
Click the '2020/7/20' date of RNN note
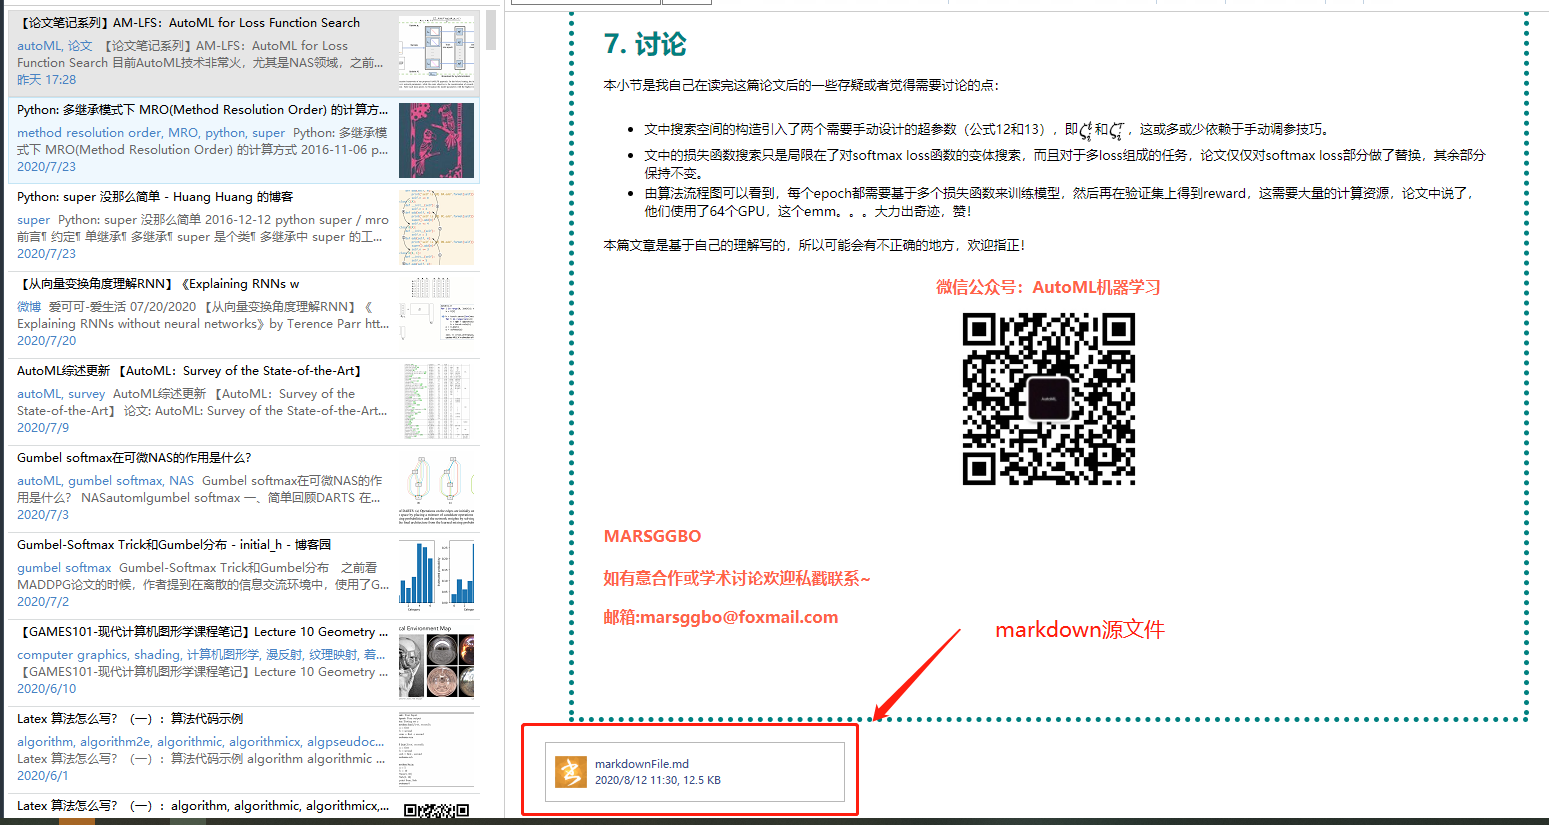tap(46, 341)
